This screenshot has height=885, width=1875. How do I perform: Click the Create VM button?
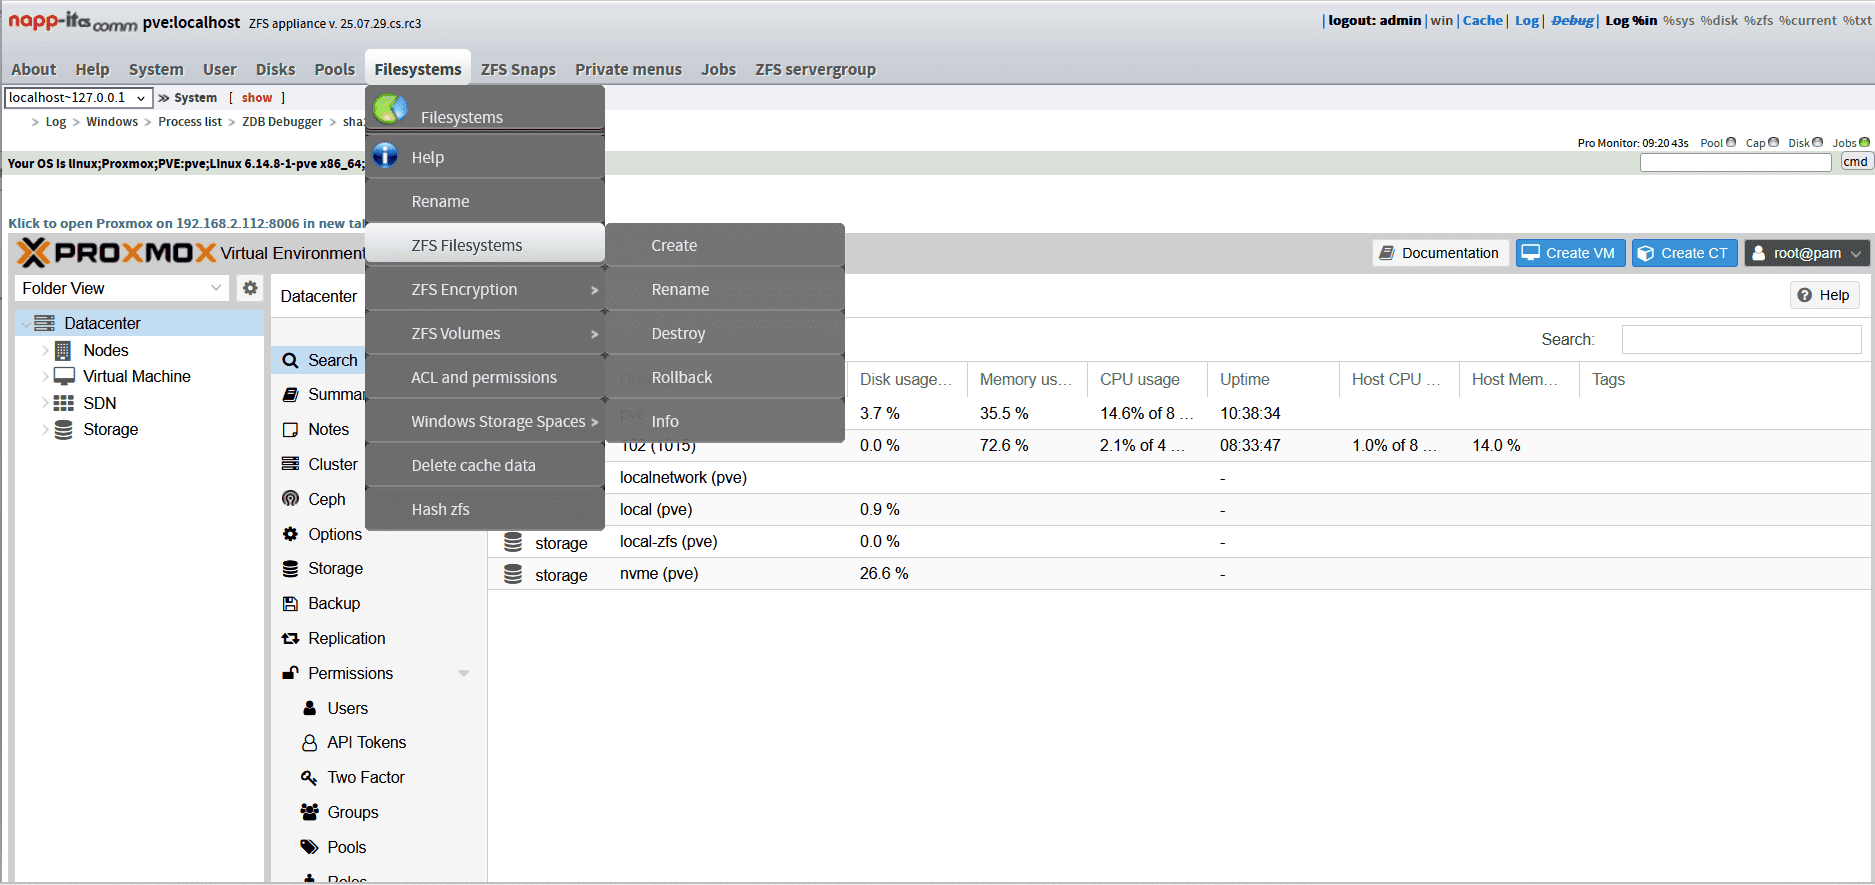tap(1570, 253)
